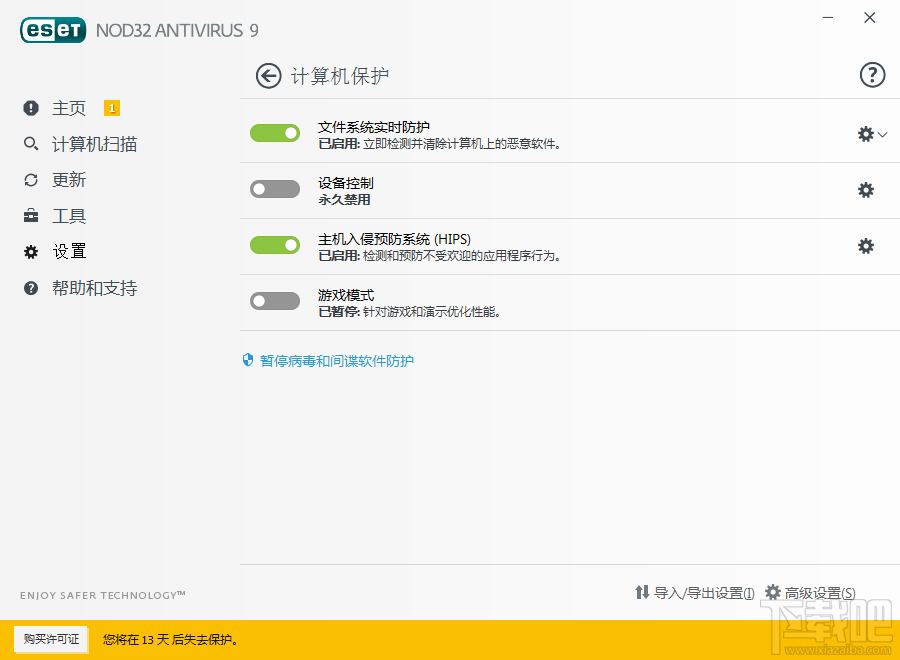The width and height of the screenshot is (900, 660).
Task: Click the 导入/导出设置 arrows icon
Action: (x=644, y=592)
